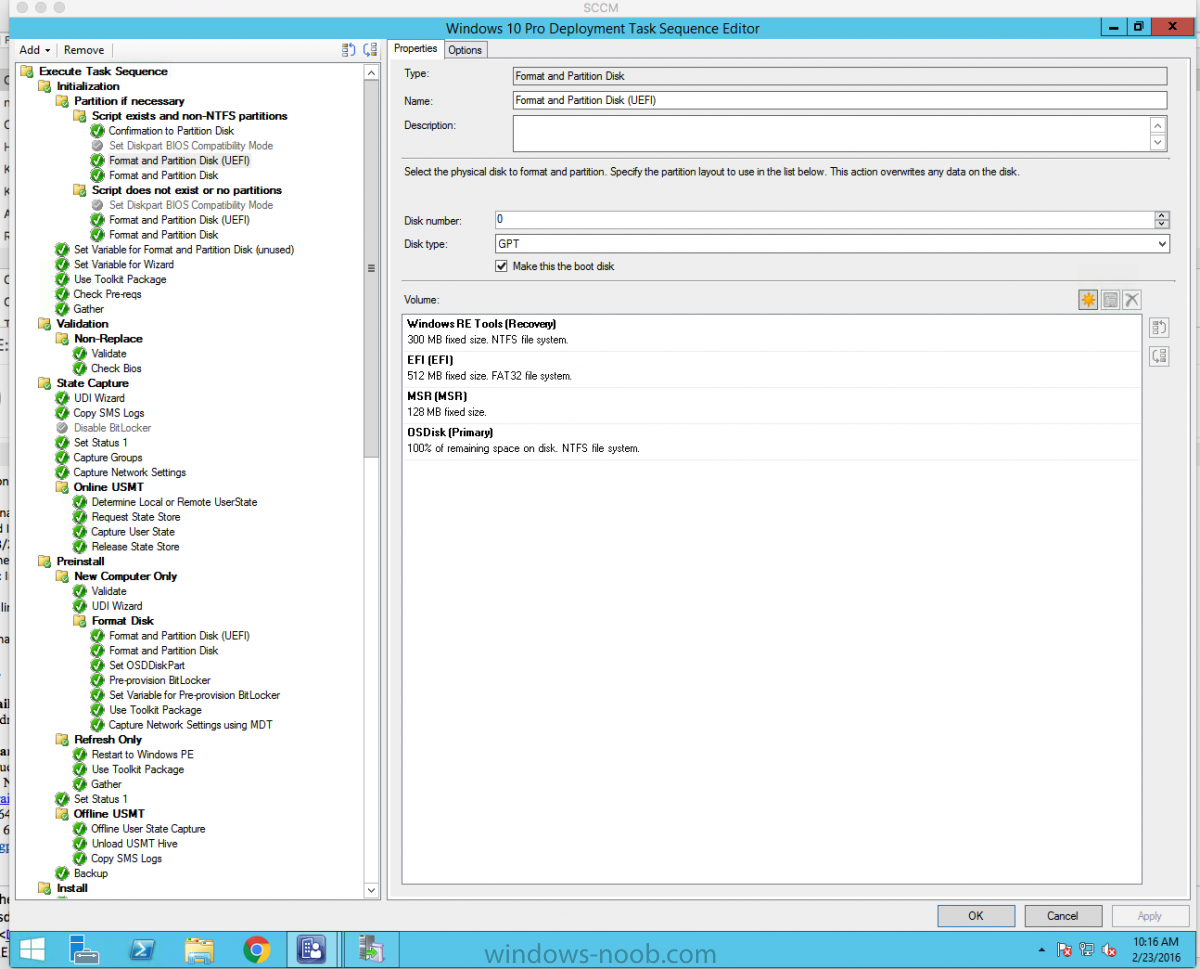
Task: Click the move step up icon above the tree
Action: 349,49
